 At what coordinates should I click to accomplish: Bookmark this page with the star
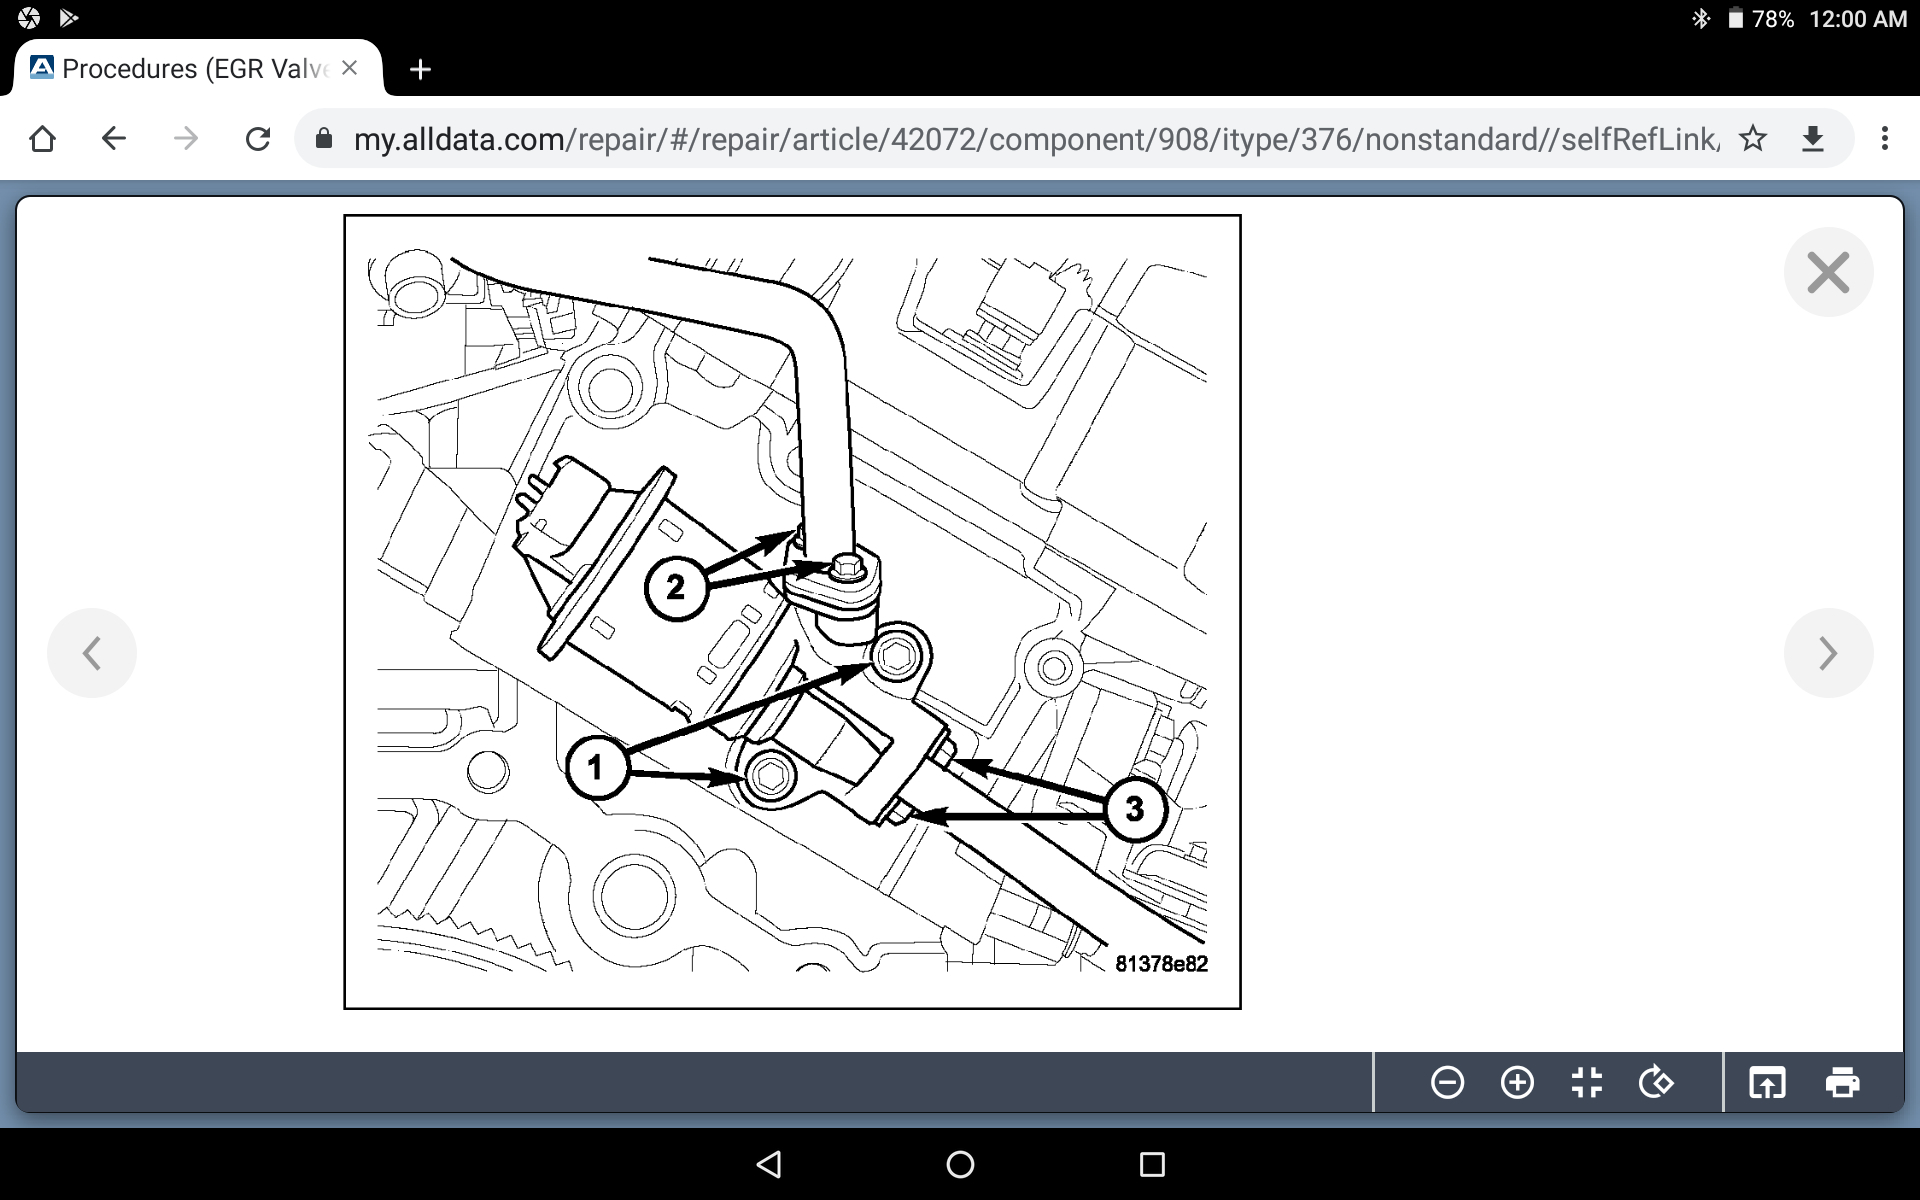coord(1753,138)
